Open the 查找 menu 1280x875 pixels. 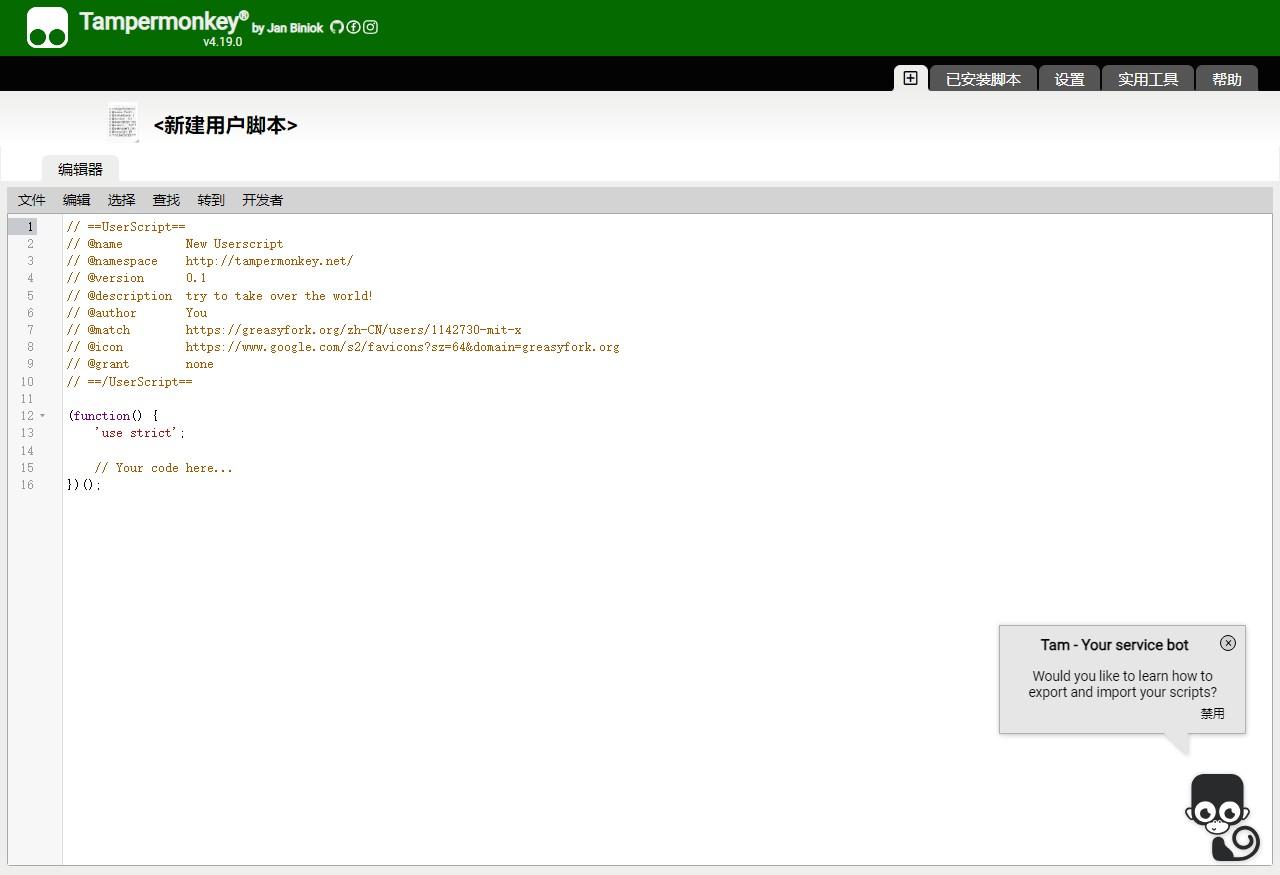pos(166,200)
